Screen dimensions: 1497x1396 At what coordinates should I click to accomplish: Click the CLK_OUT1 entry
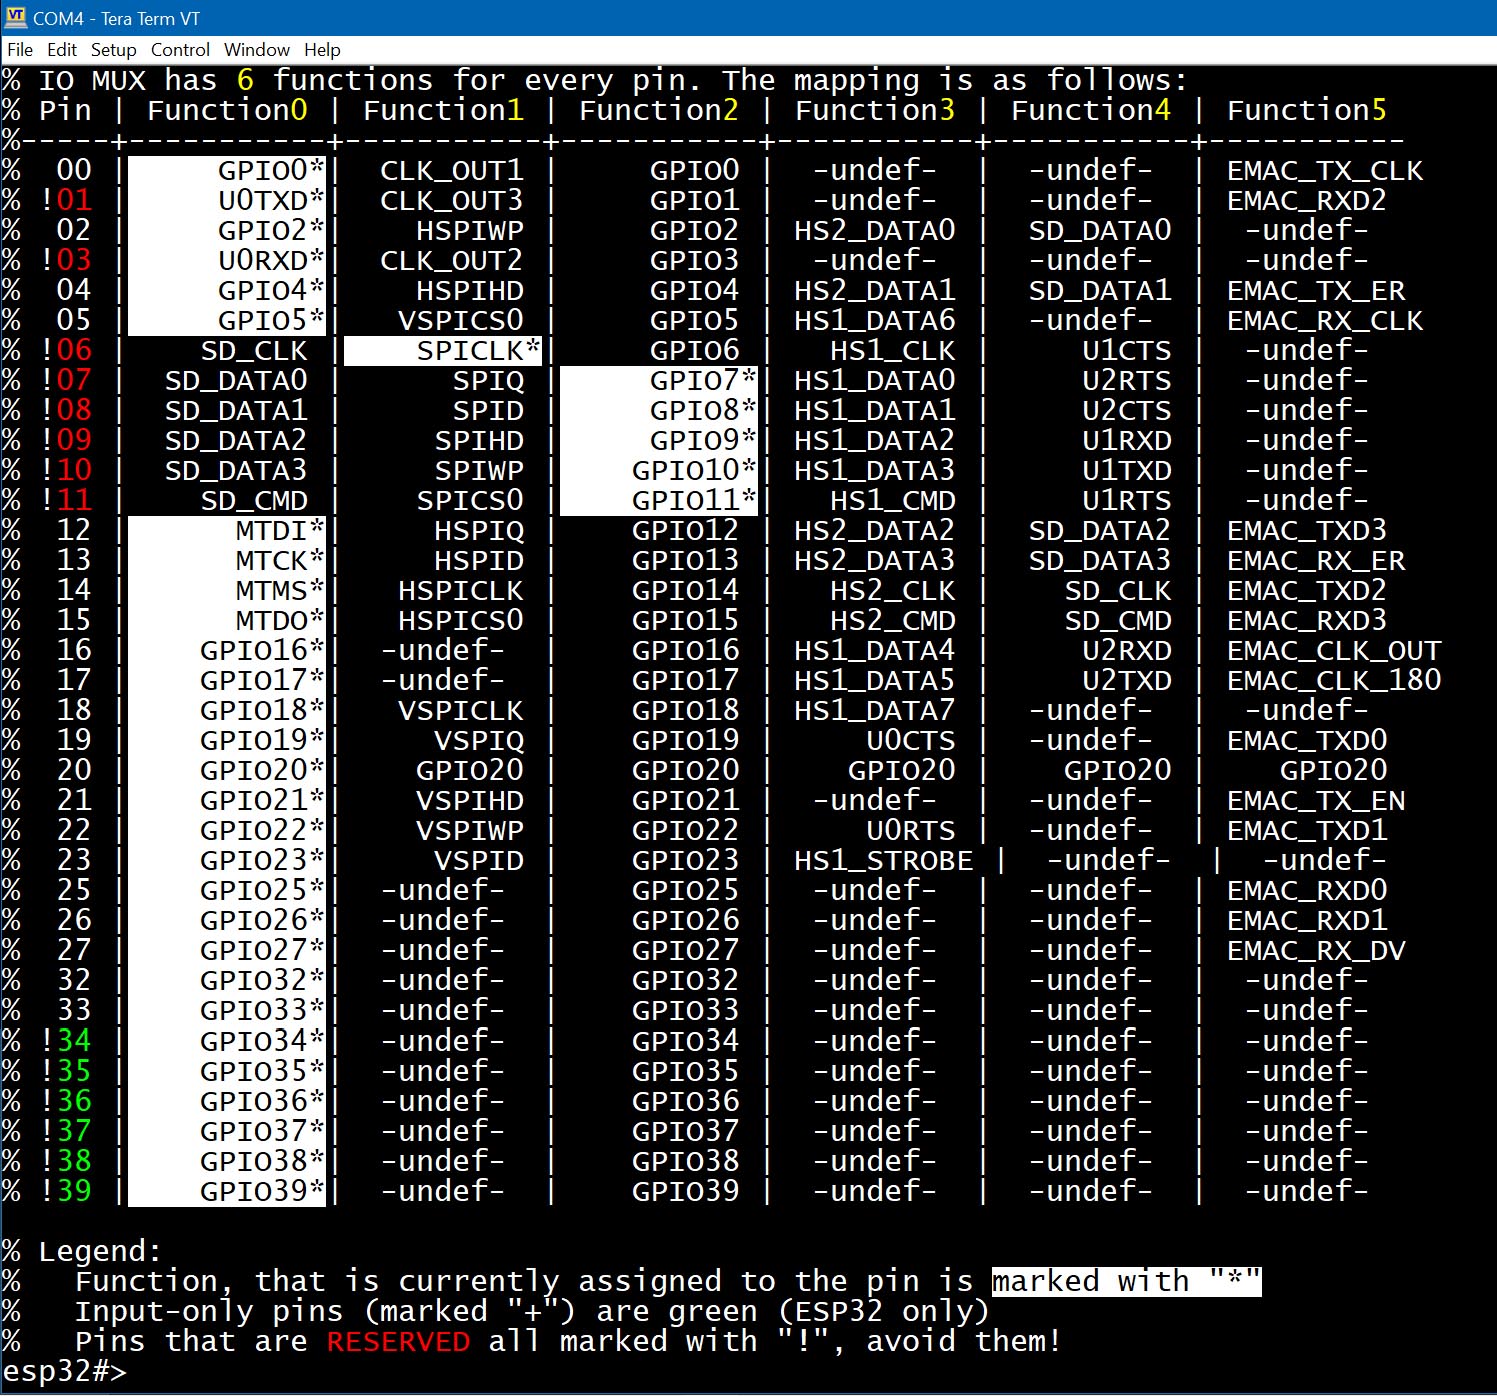click(452, 171)
